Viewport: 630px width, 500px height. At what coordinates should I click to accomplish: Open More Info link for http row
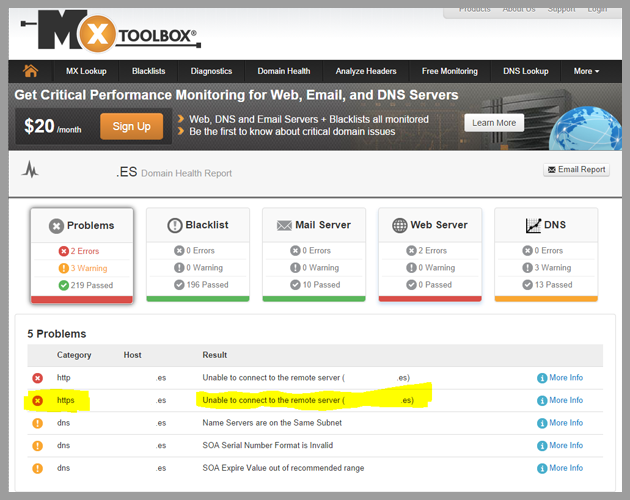pos(566,378)
